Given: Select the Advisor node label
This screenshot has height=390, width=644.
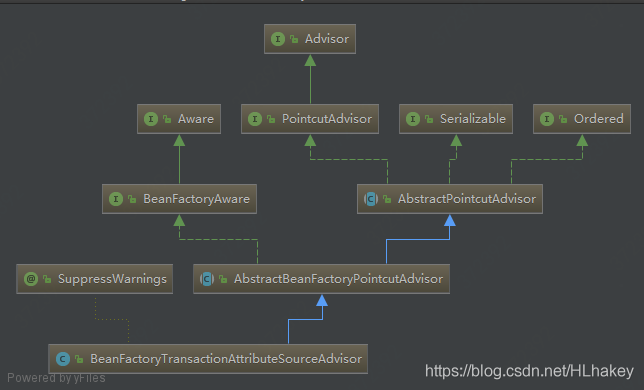Looking at the screenshot, I should tap(327, 39).
